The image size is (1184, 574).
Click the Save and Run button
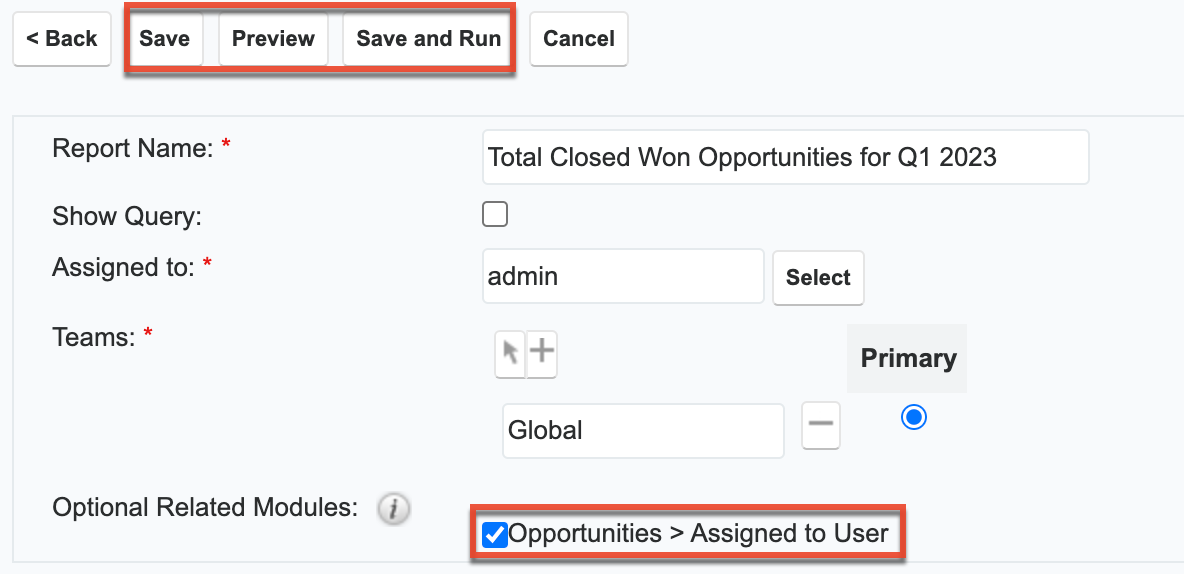(x=428, y=39)
